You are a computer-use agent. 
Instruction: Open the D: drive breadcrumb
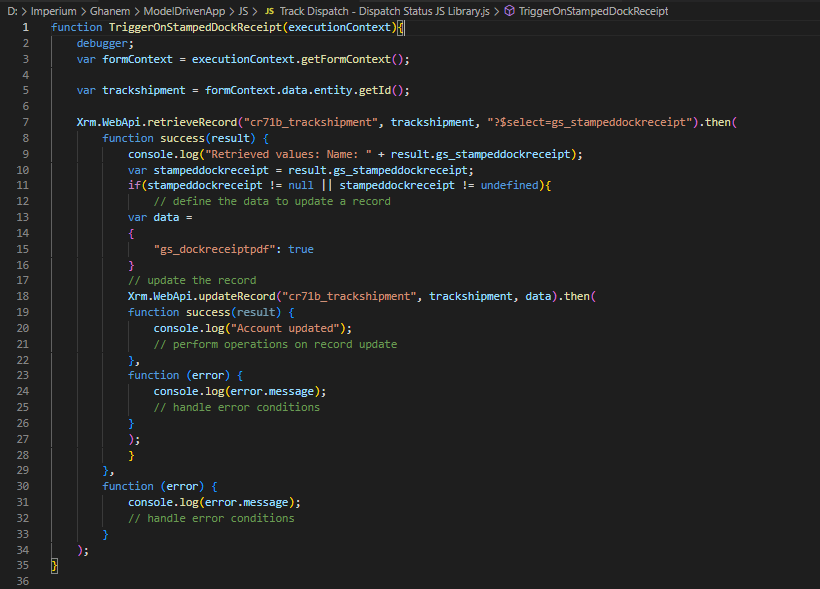tap(10, 10)
